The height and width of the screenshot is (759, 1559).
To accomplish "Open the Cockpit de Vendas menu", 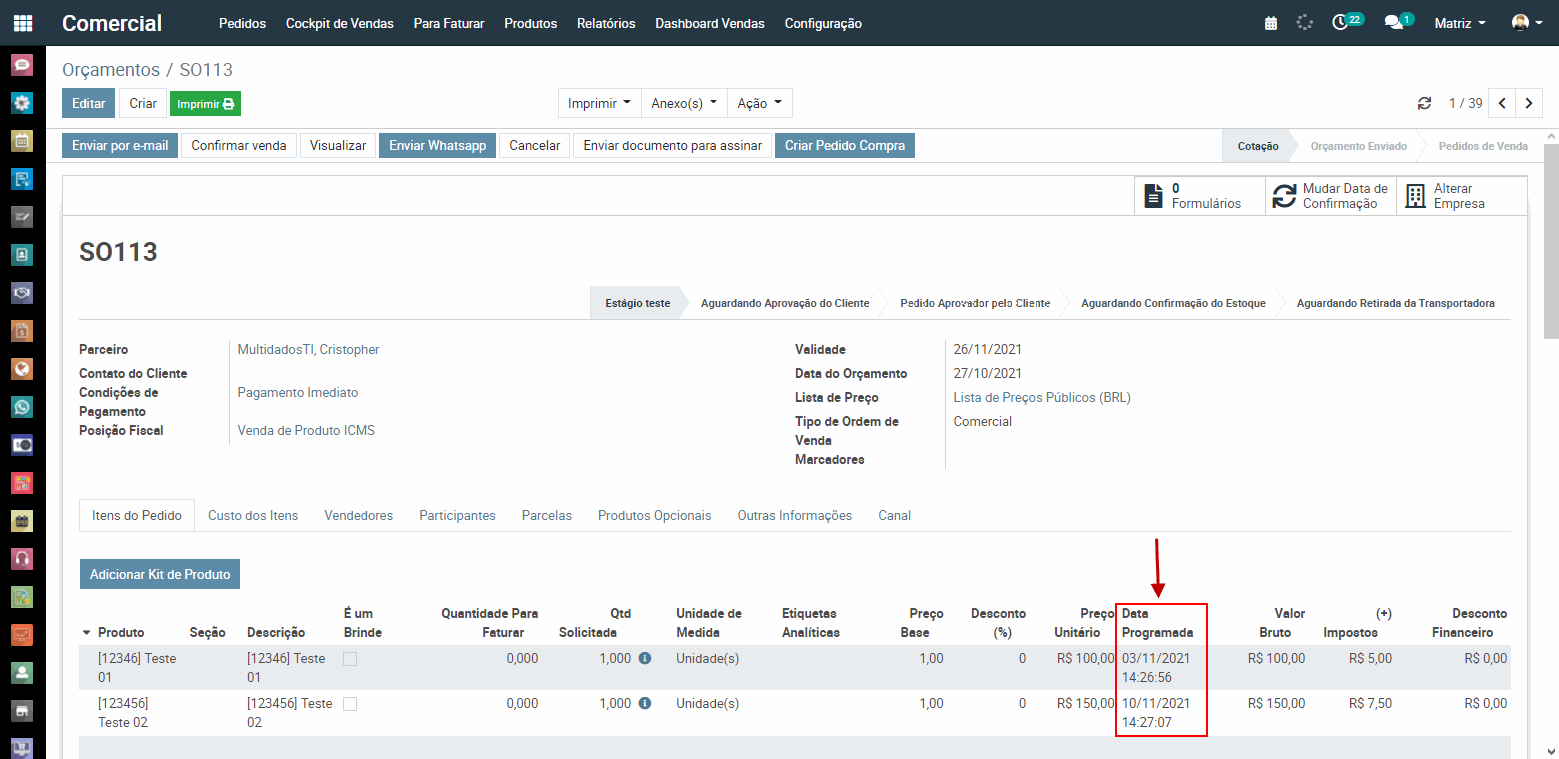I will [339, 23].
